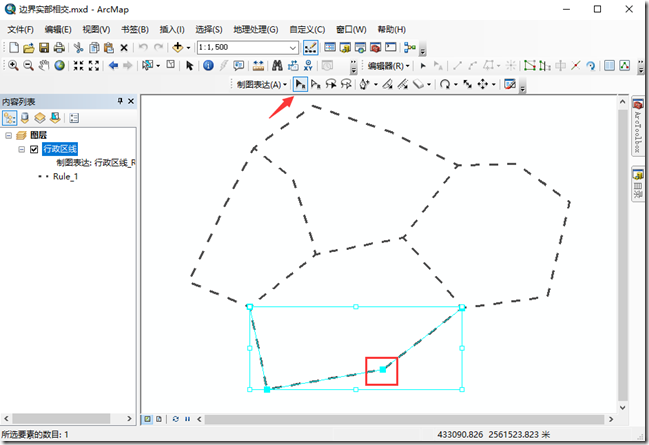
Task: Click the Paste clipboard icon
Action: pos(108,48)
